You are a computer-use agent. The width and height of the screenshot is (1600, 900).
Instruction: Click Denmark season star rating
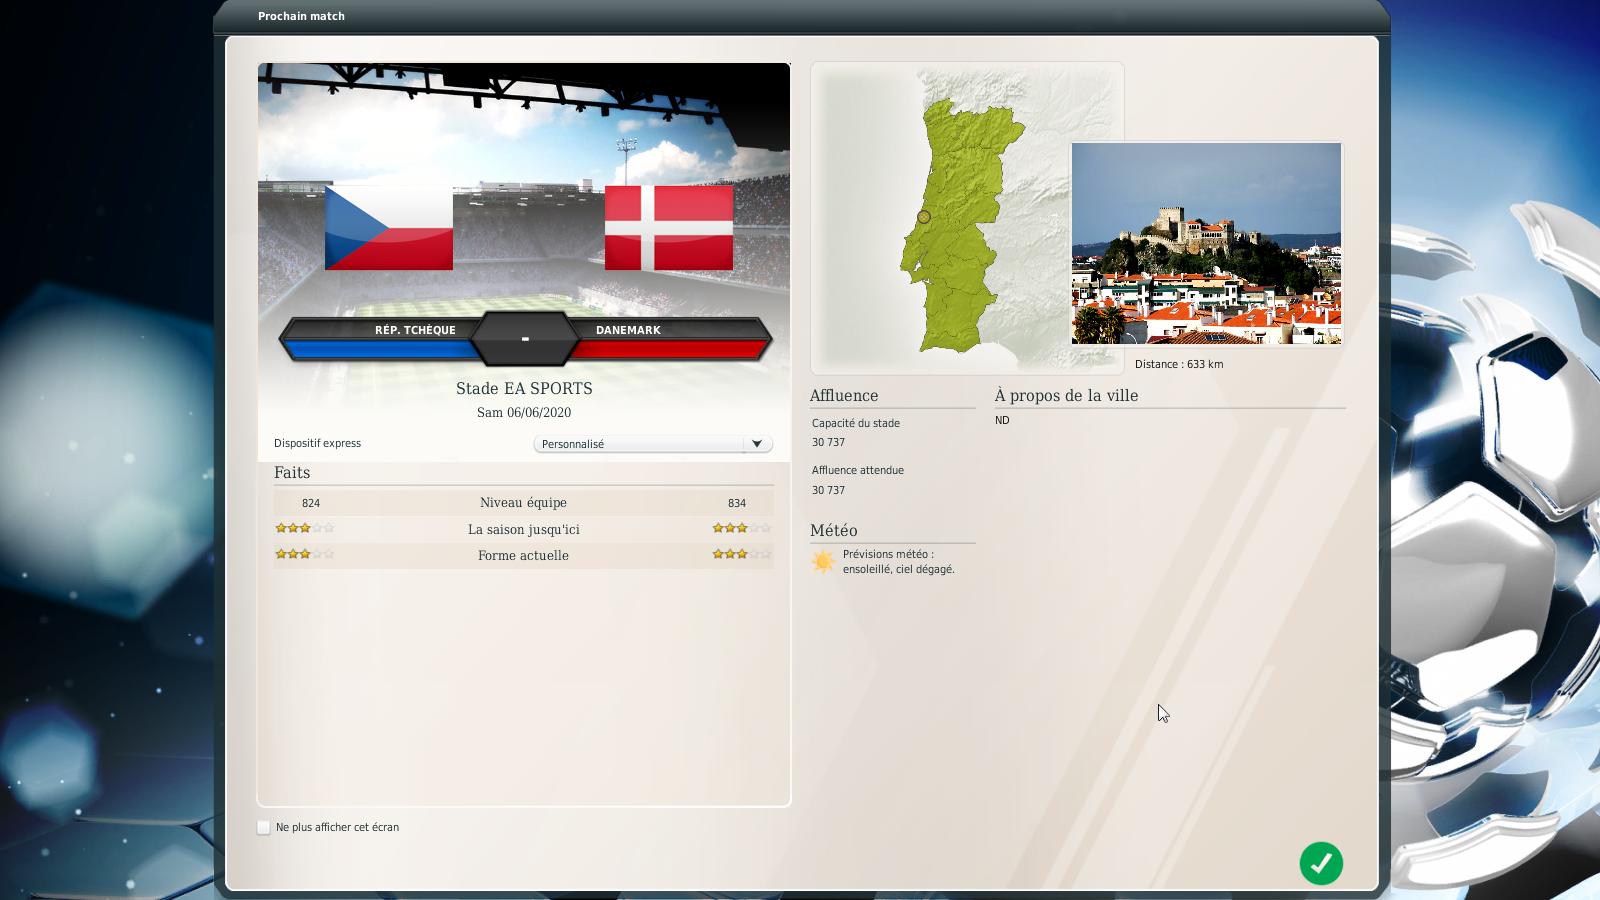(742, 528)
